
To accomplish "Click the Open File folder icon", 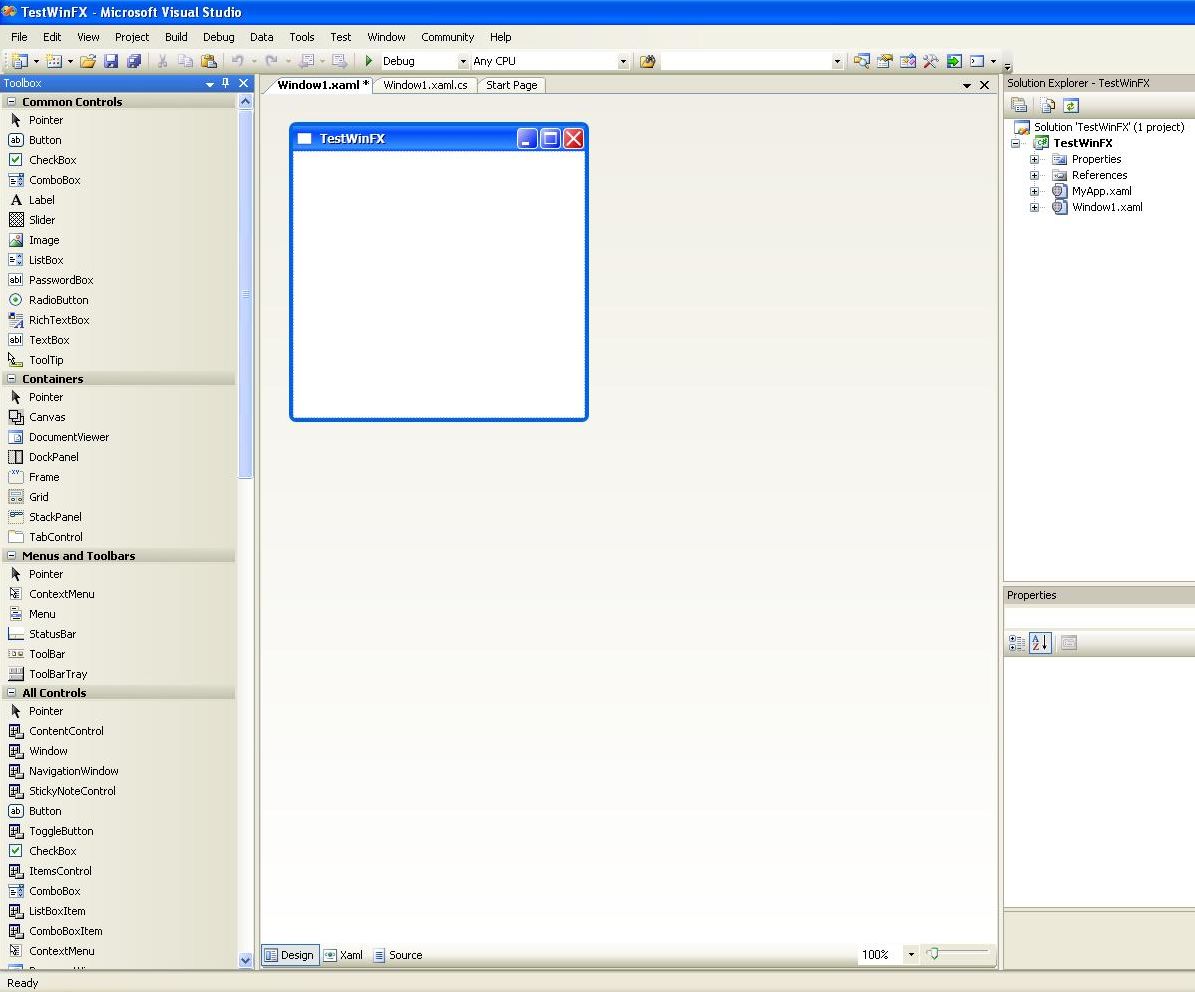I will tap(88, 61).
